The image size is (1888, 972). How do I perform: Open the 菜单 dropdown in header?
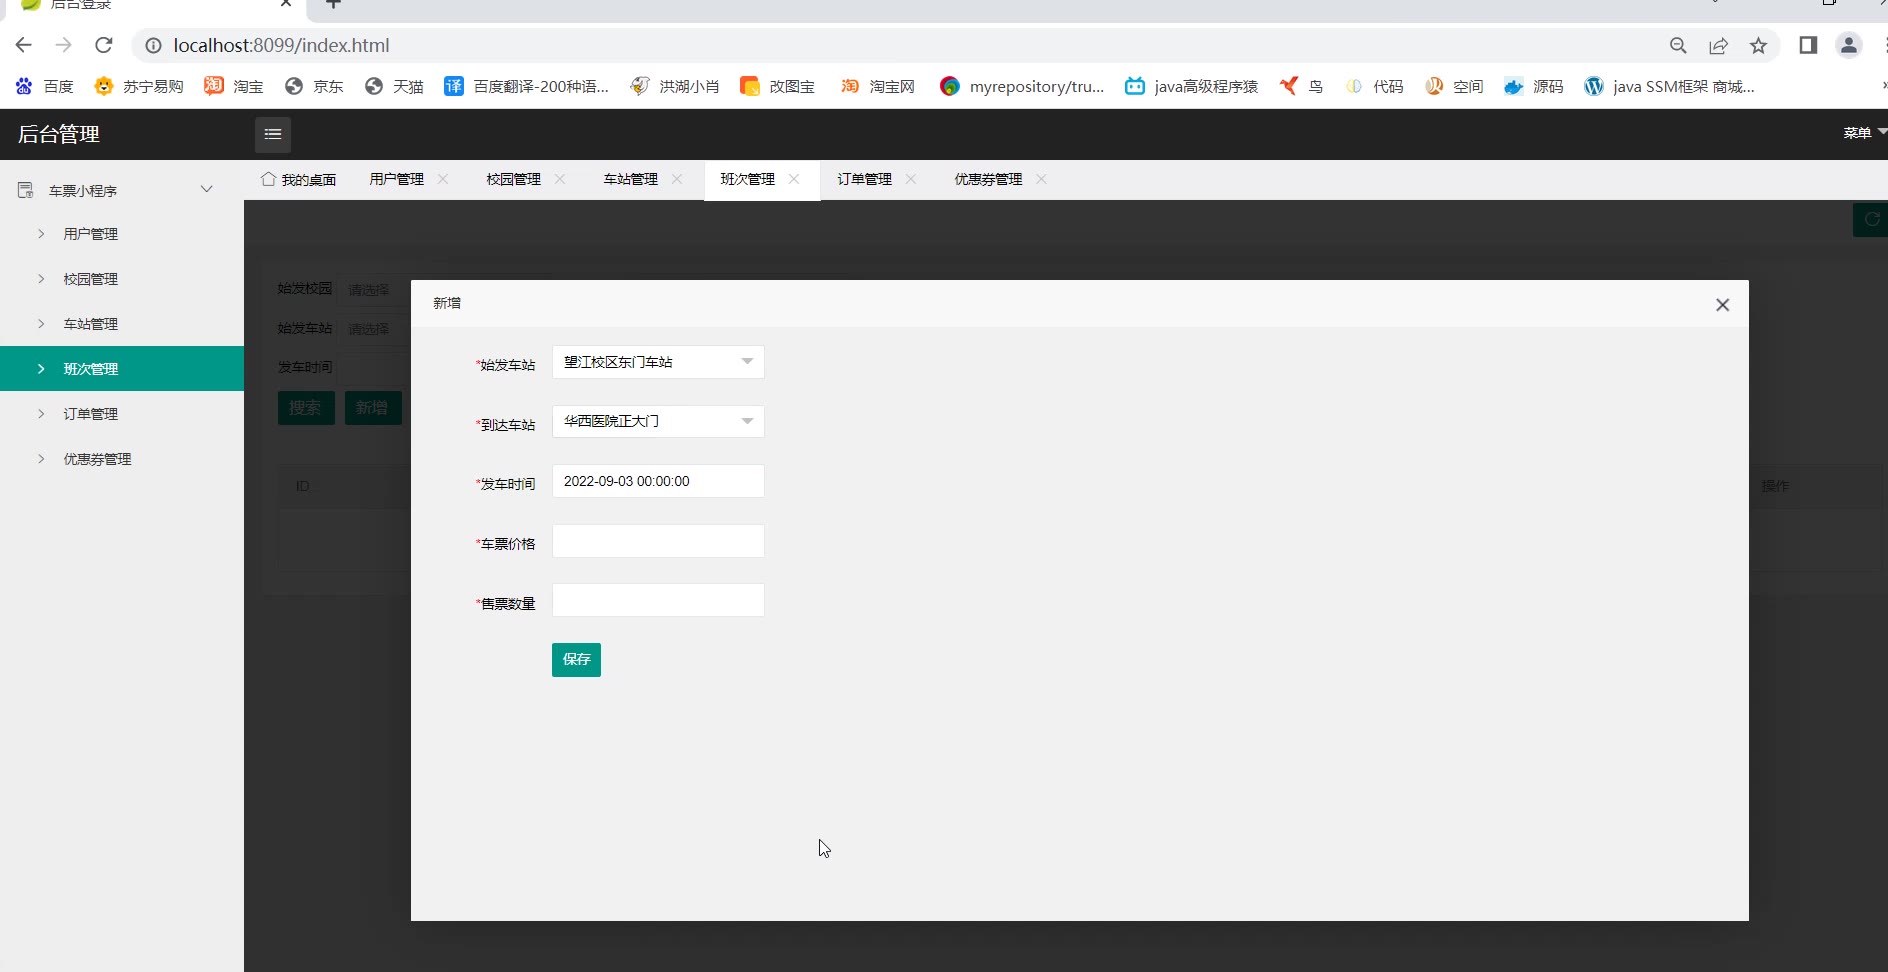point(1864,133)
